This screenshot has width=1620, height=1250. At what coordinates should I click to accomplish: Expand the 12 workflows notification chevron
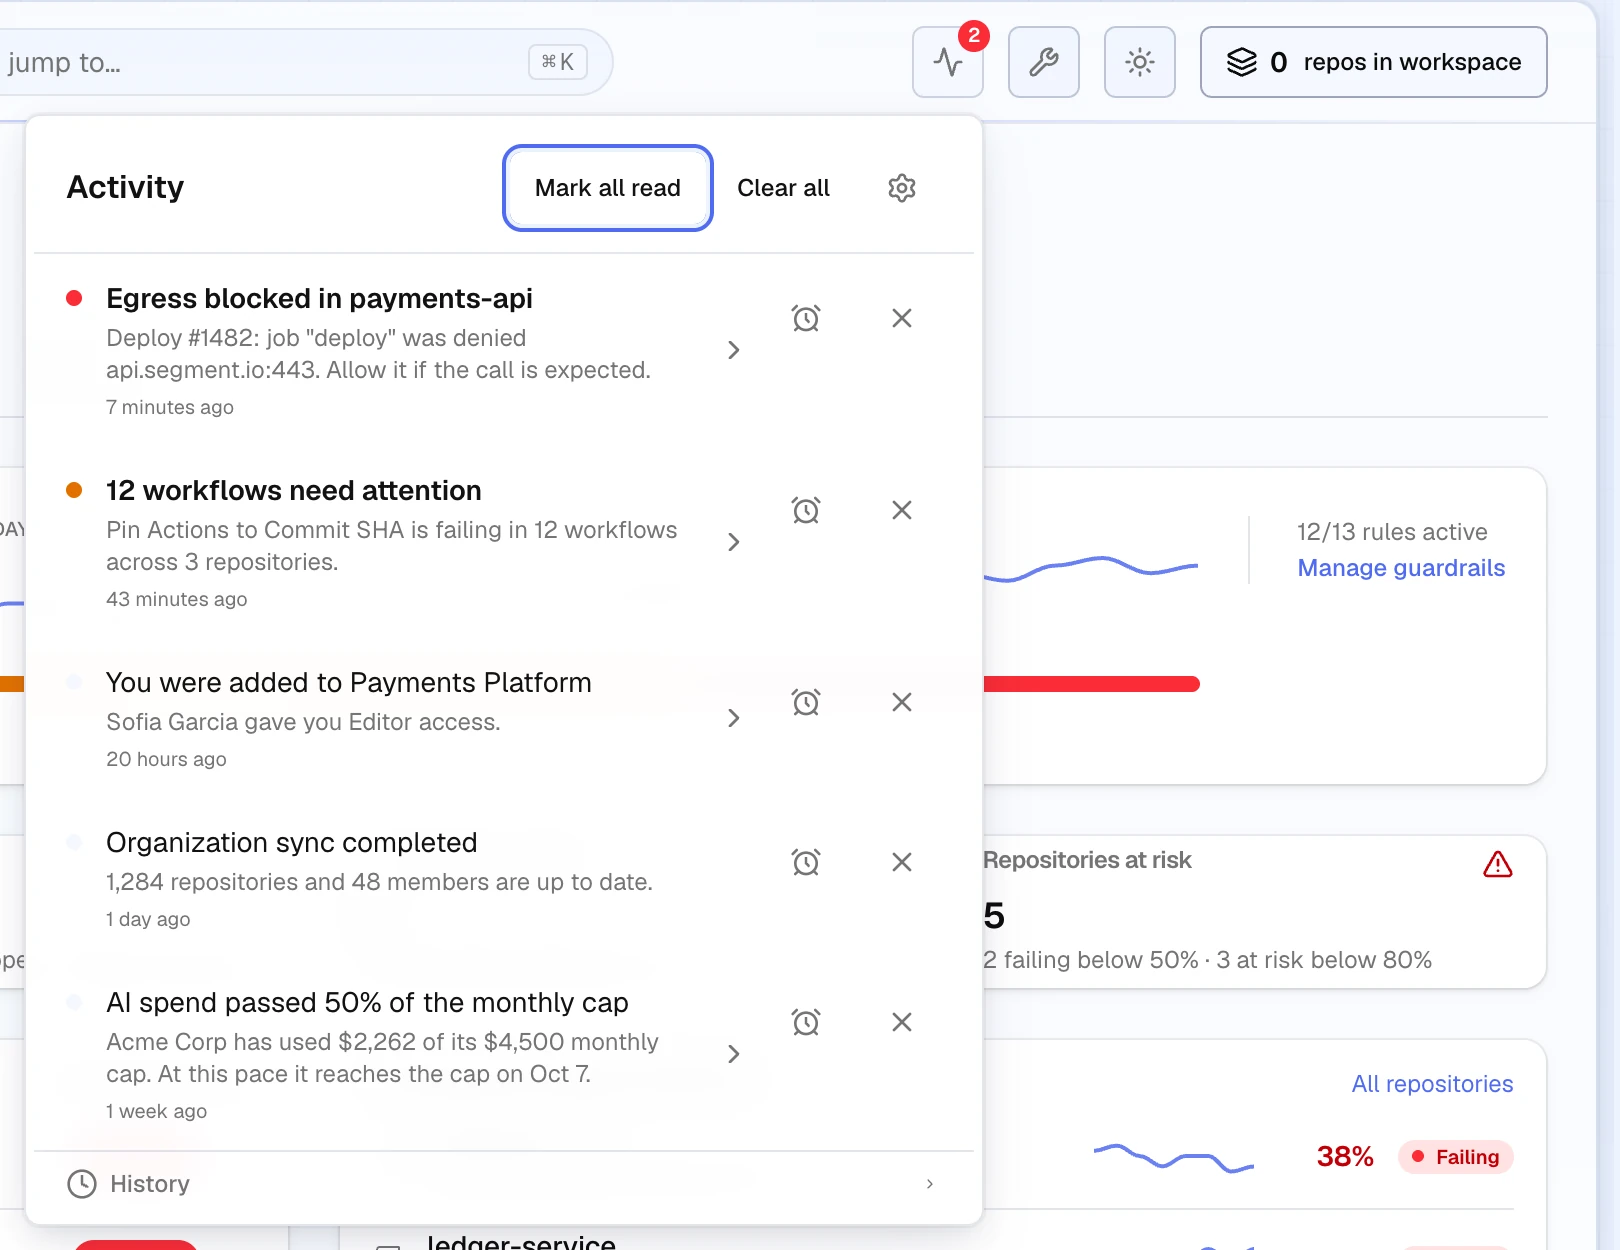(734, 542)
